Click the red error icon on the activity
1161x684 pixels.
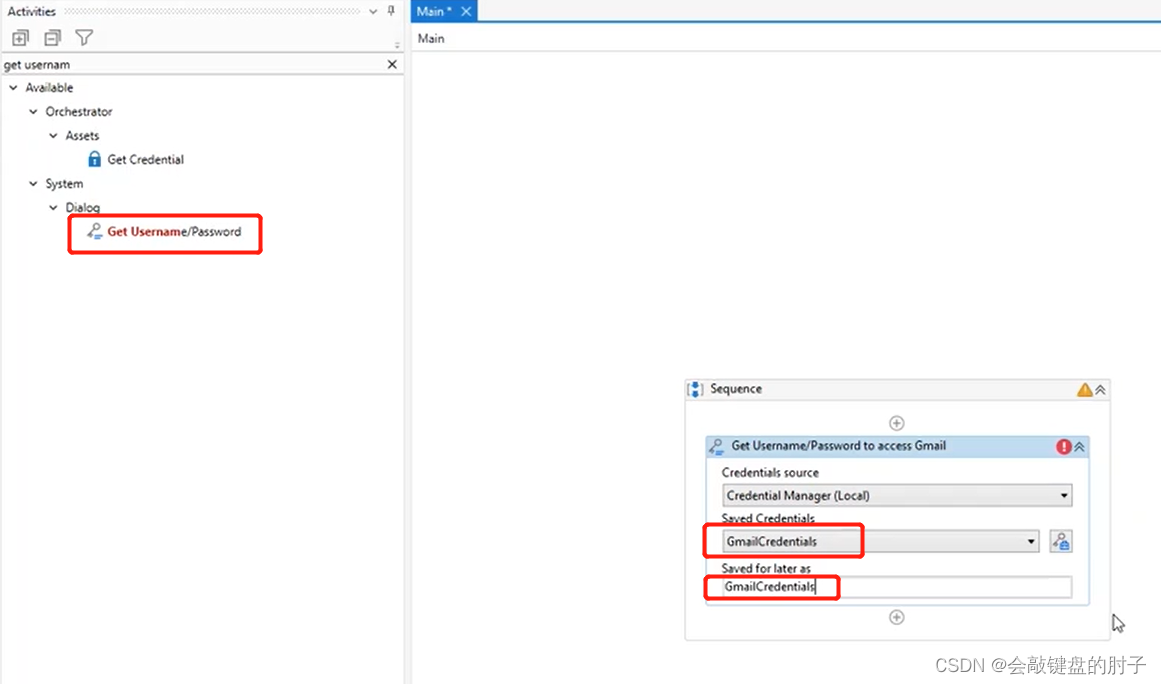coord(1064,446)
